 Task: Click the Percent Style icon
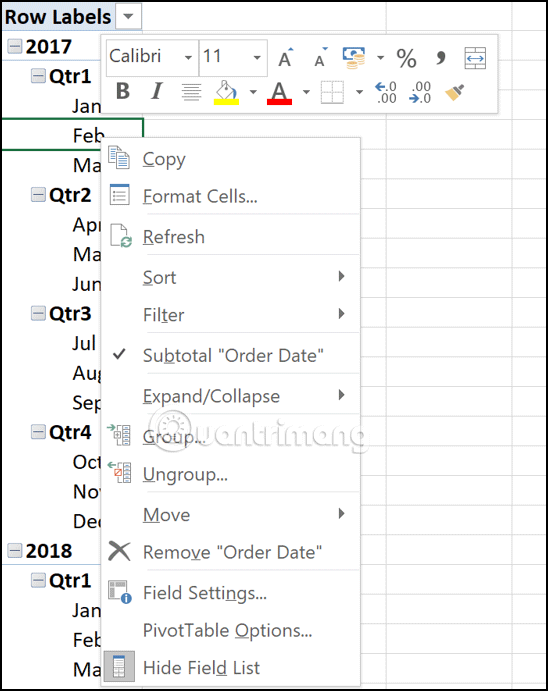click(406, 58)
